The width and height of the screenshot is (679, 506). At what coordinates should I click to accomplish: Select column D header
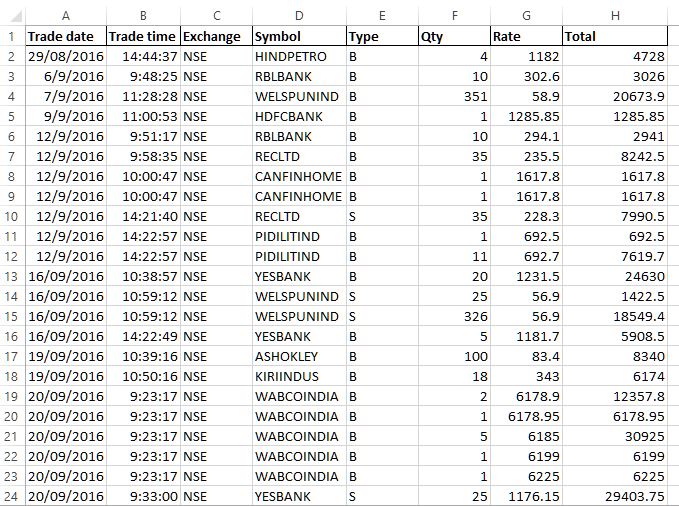[299, 16]
